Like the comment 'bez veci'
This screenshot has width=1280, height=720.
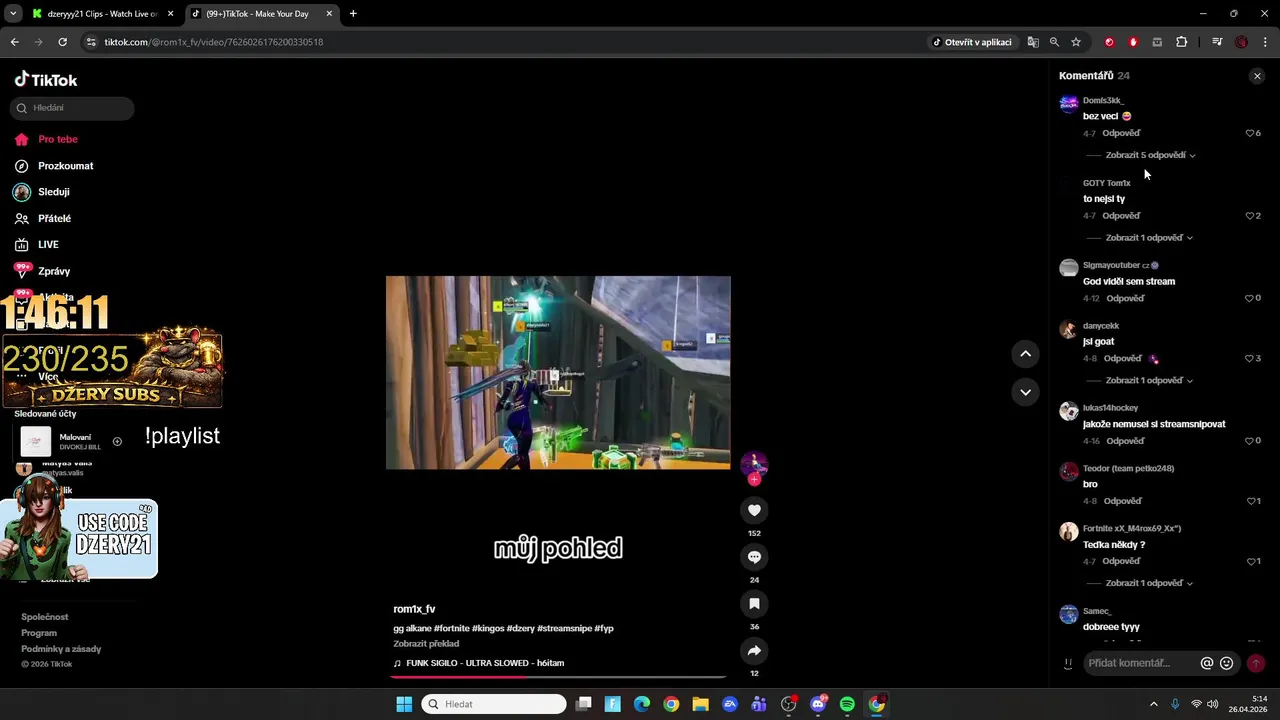[1250, 133]
